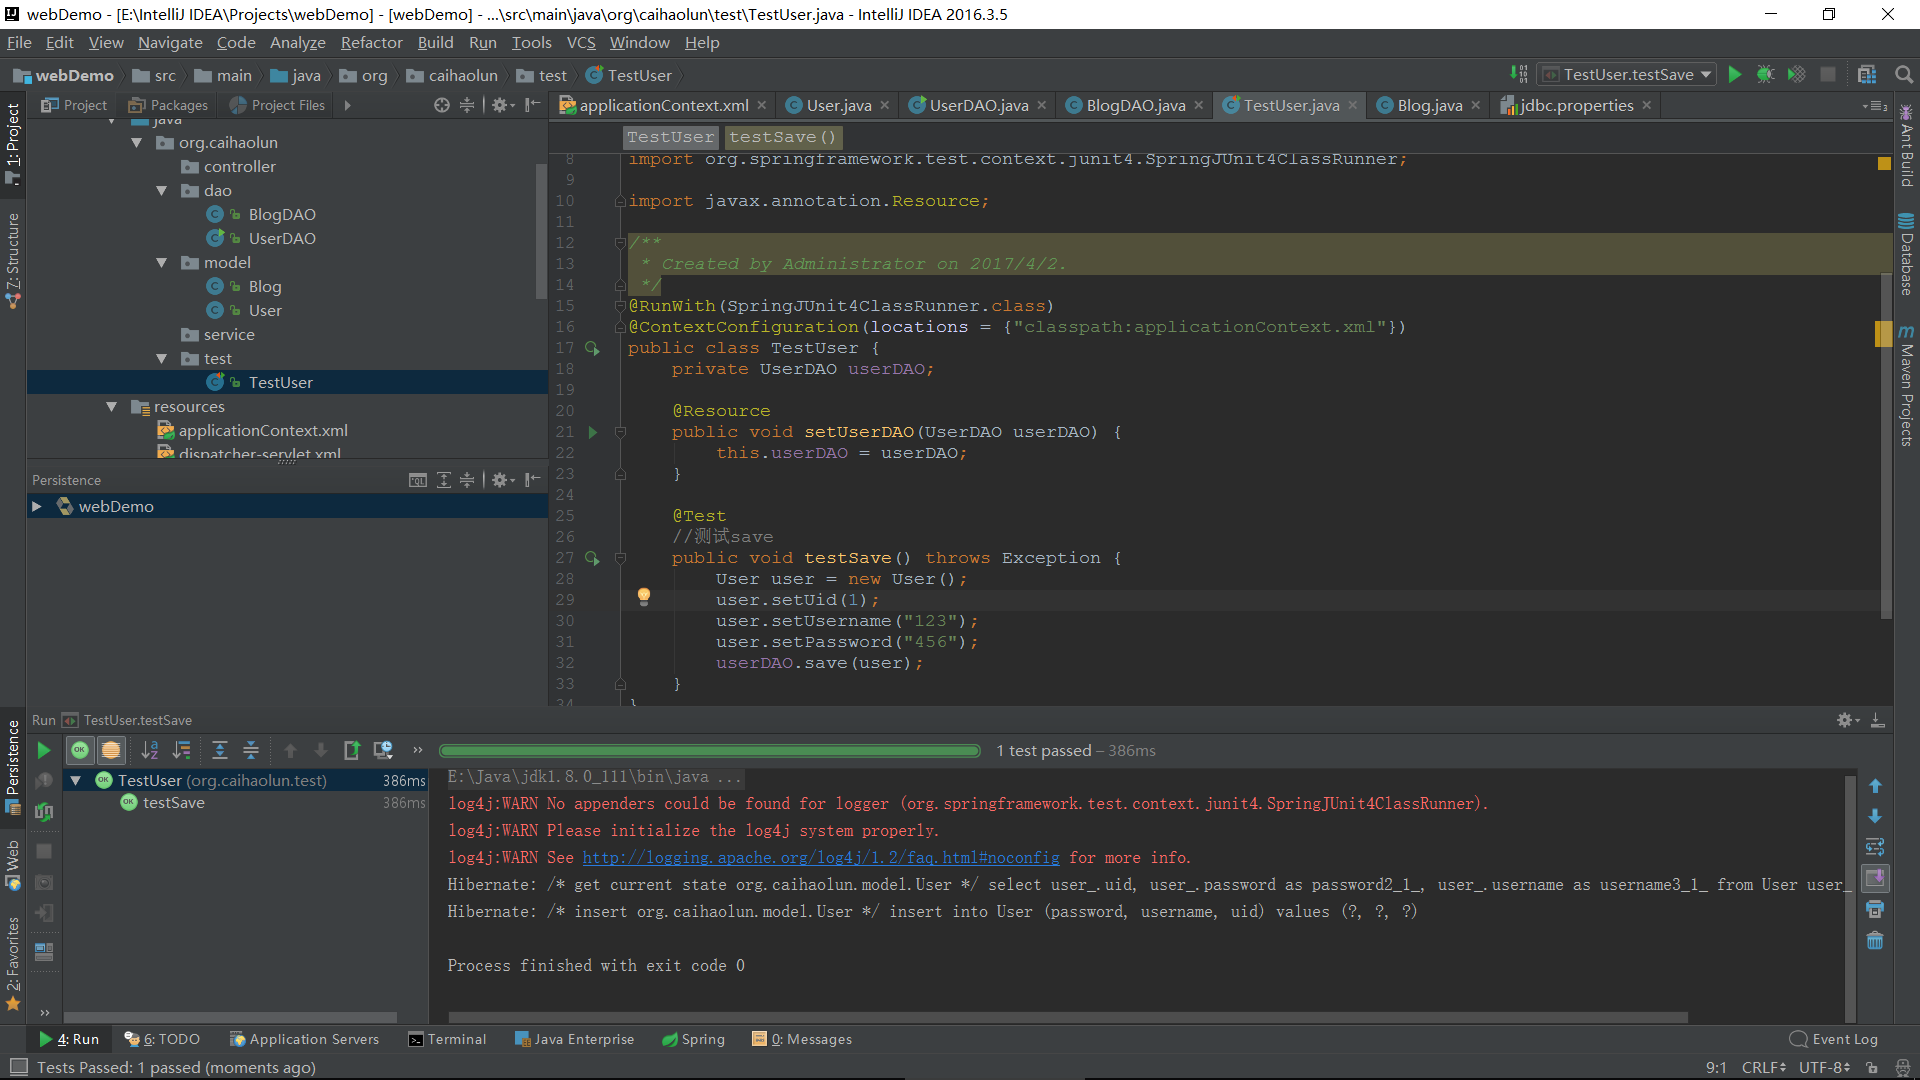Open the VCS menu
Image resolution: width=1920 pixels, height=1080 pixels.
[581, 43]
